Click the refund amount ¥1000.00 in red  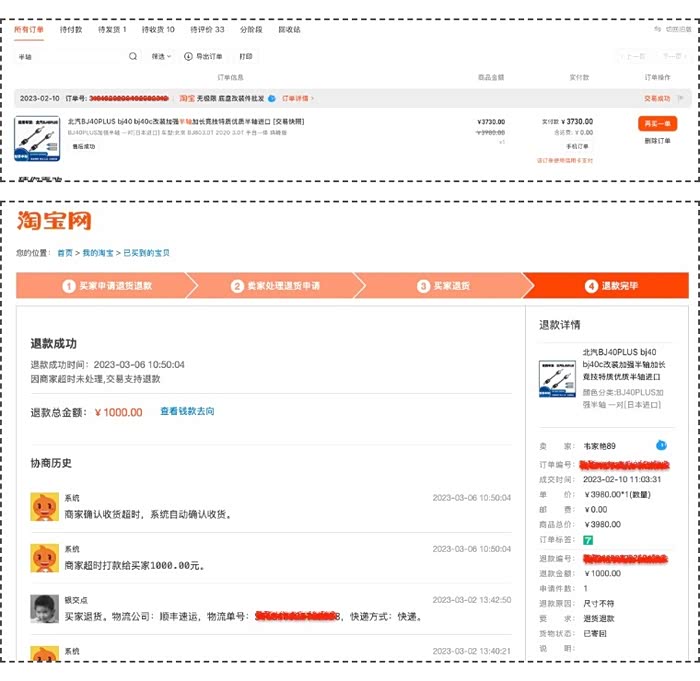click(118, 412)
